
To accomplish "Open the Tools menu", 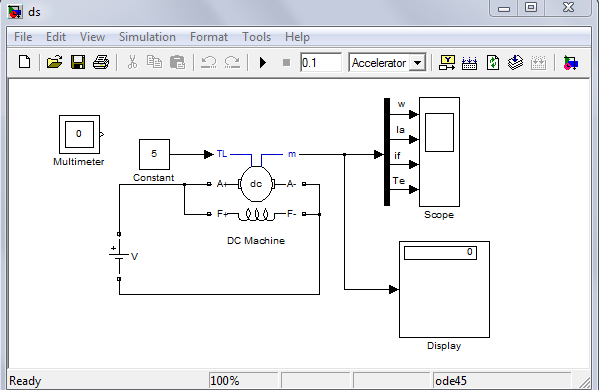I will click(256, 37).
